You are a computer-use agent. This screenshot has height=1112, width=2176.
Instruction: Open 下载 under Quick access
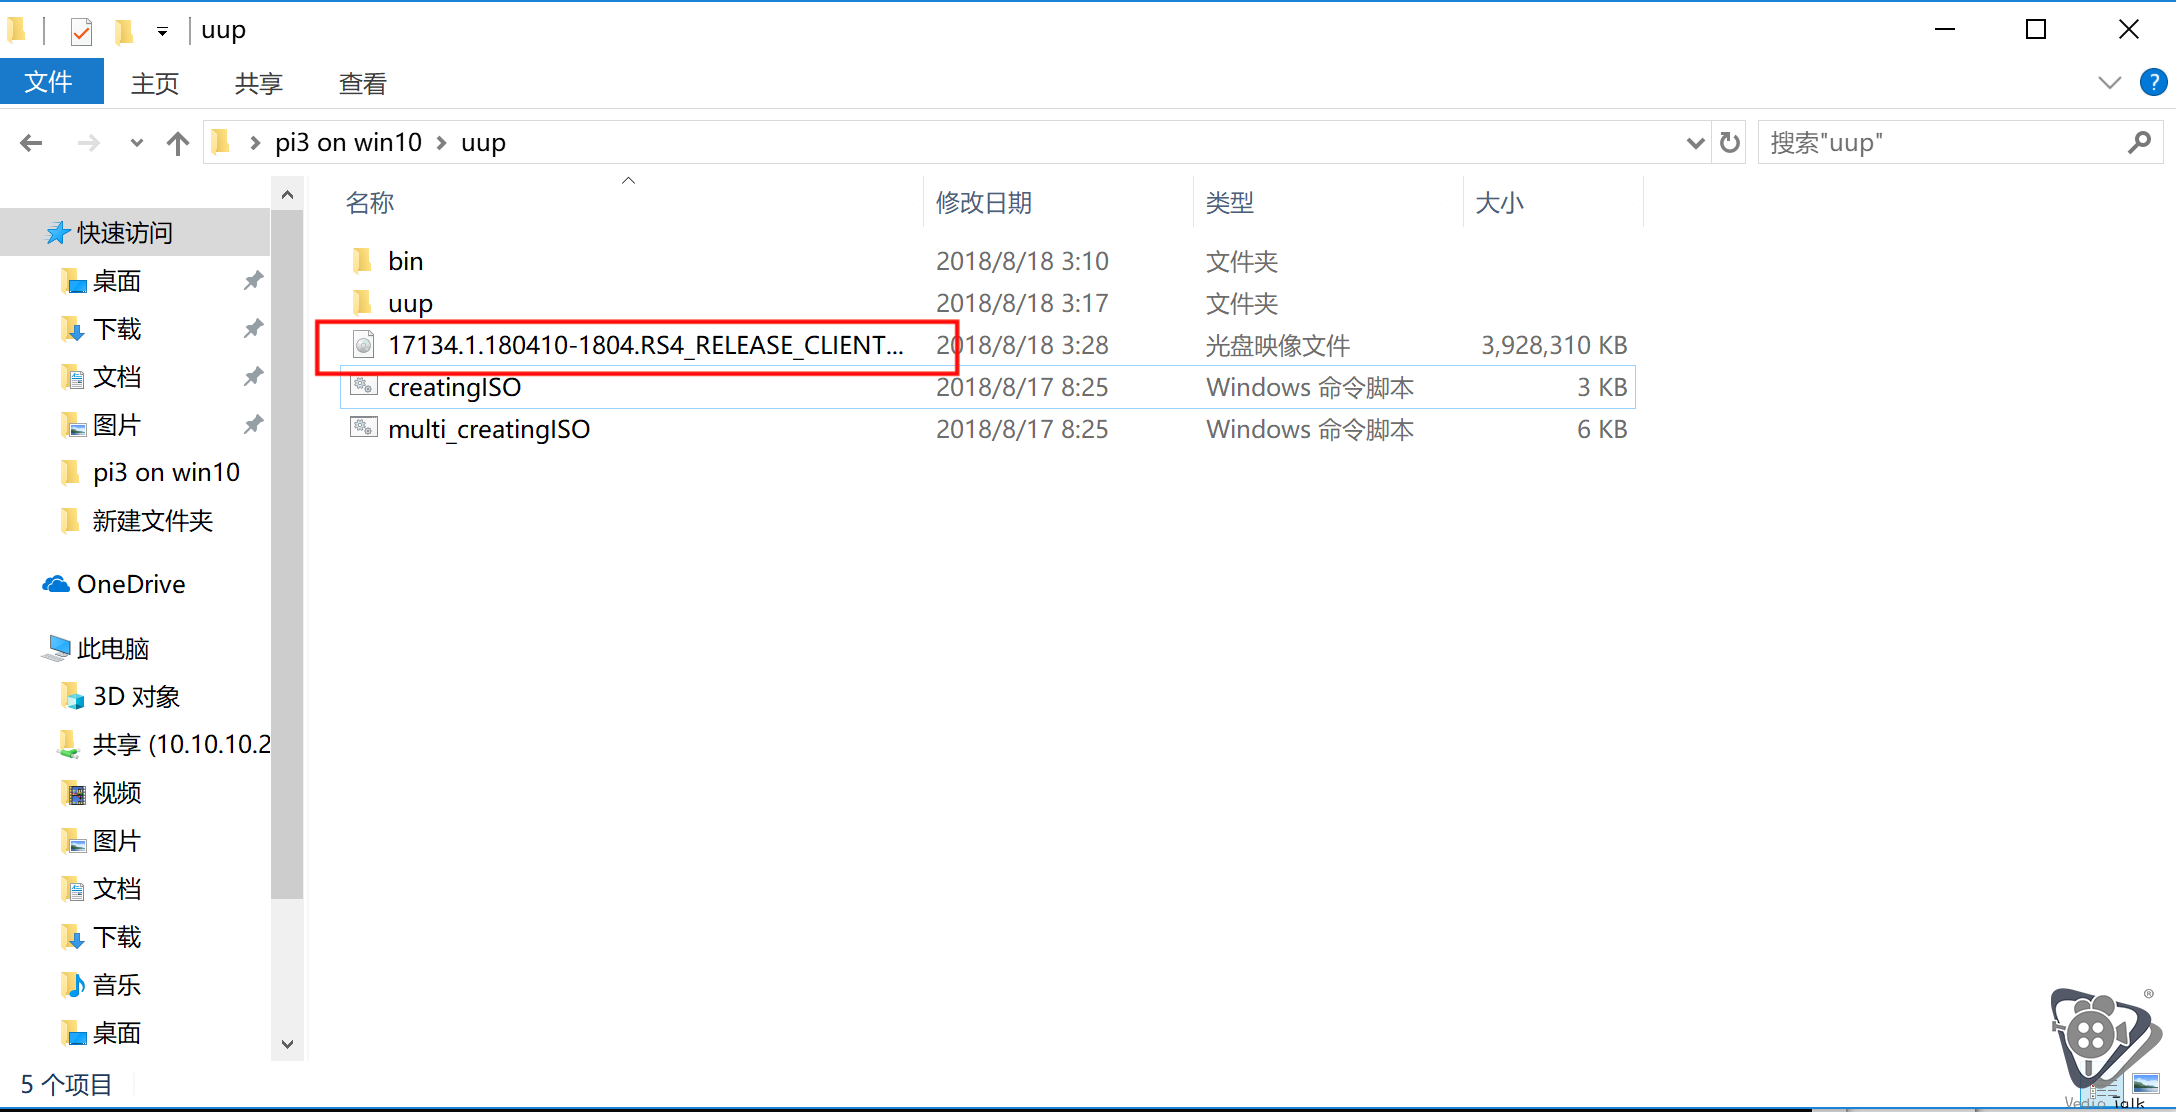pyautogui.click(x=116, y=329)
